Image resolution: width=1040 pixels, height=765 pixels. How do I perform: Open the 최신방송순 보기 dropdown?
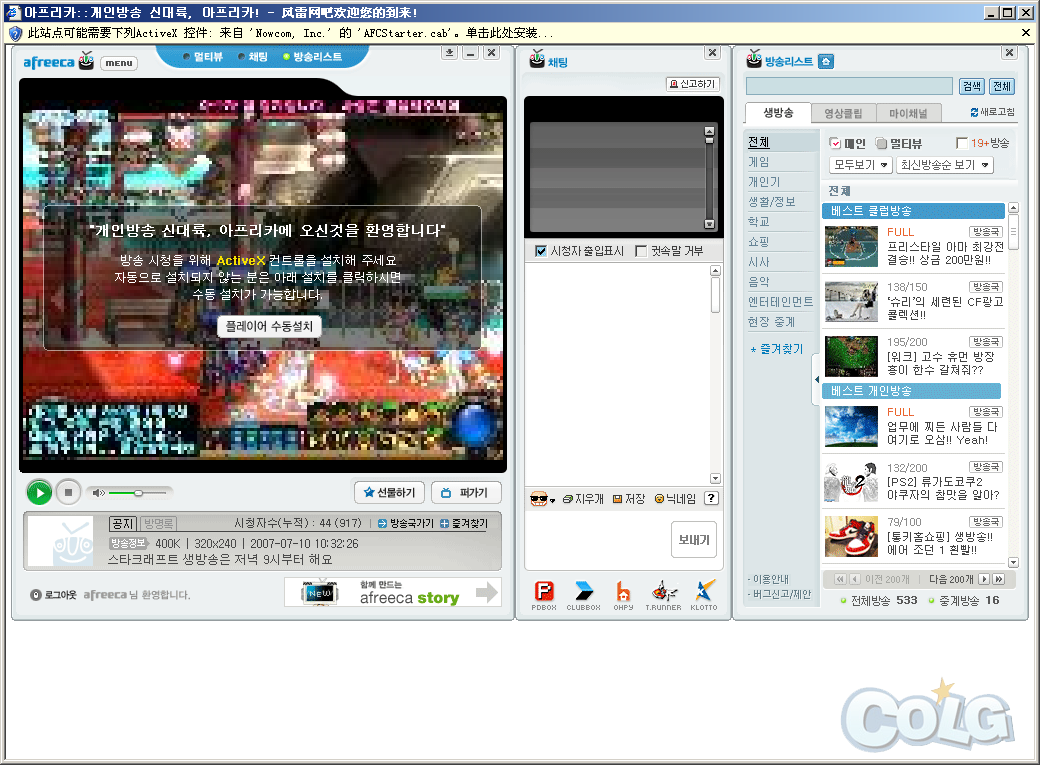pos(944,165)
